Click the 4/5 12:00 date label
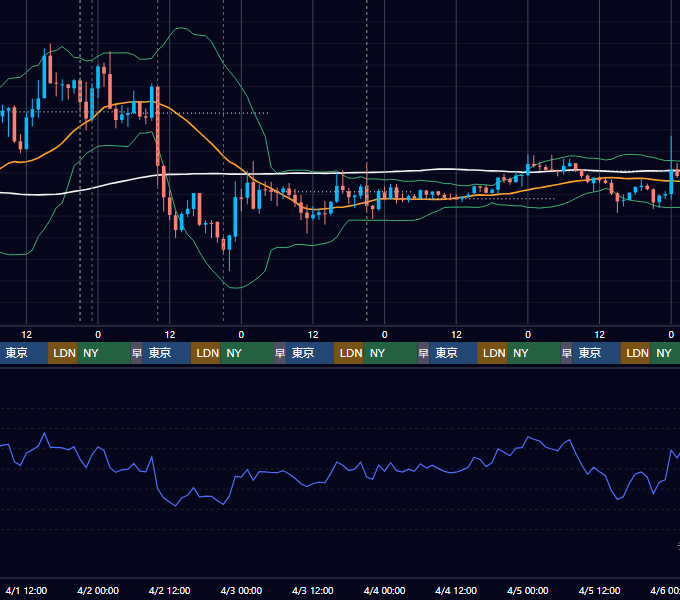The height and width of the screenshot is (600, 680). (x=599, y=590)
